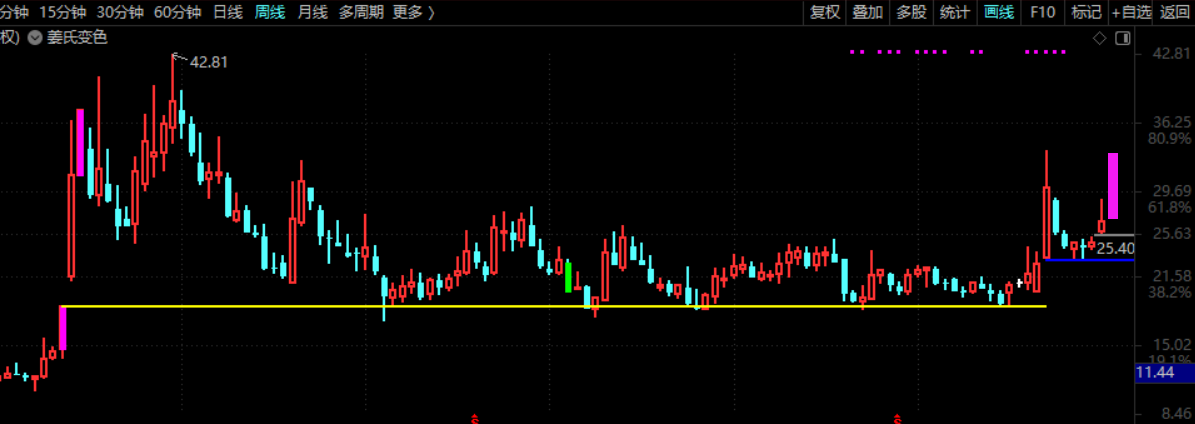Open the 多股 multi-stock view

[x=911, y=11]
